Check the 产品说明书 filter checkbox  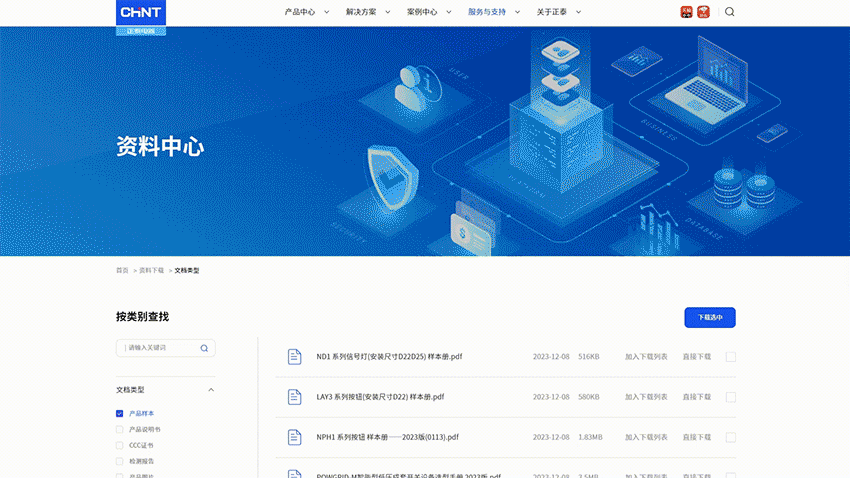(120, 429)
